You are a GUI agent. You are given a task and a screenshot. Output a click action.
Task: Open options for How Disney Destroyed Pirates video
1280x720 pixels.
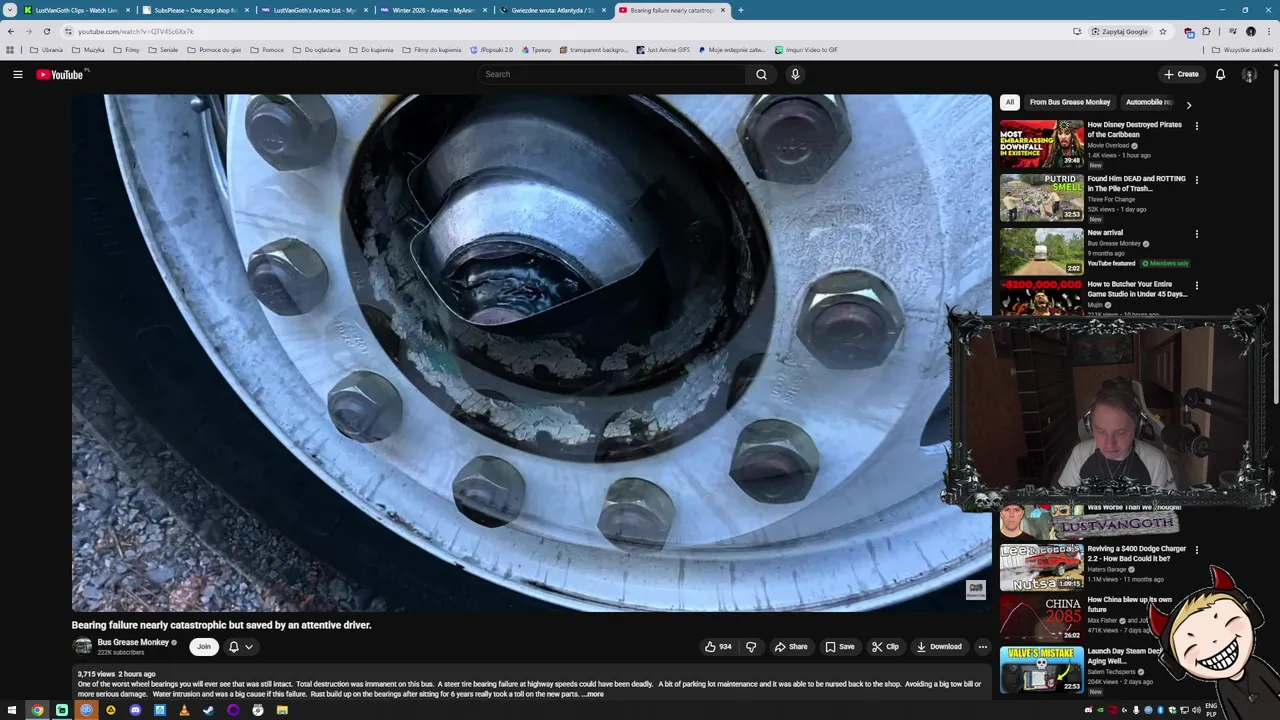[x=1196, y=126]
